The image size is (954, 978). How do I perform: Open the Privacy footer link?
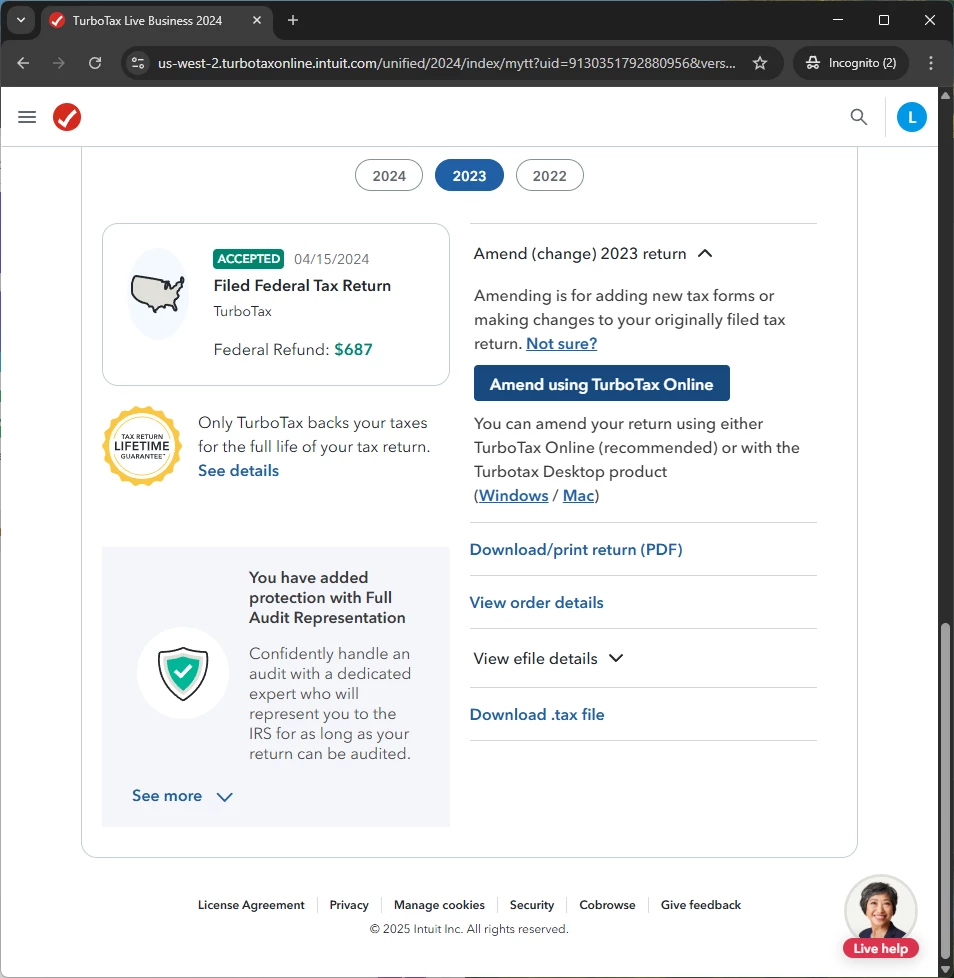pos(349,905)
